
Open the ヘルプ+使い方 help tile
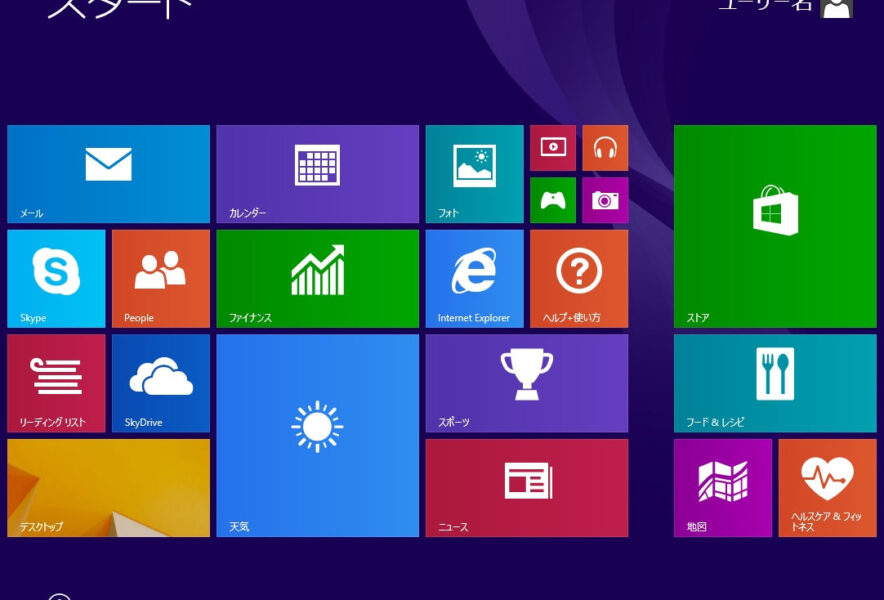tap(579, 279)
